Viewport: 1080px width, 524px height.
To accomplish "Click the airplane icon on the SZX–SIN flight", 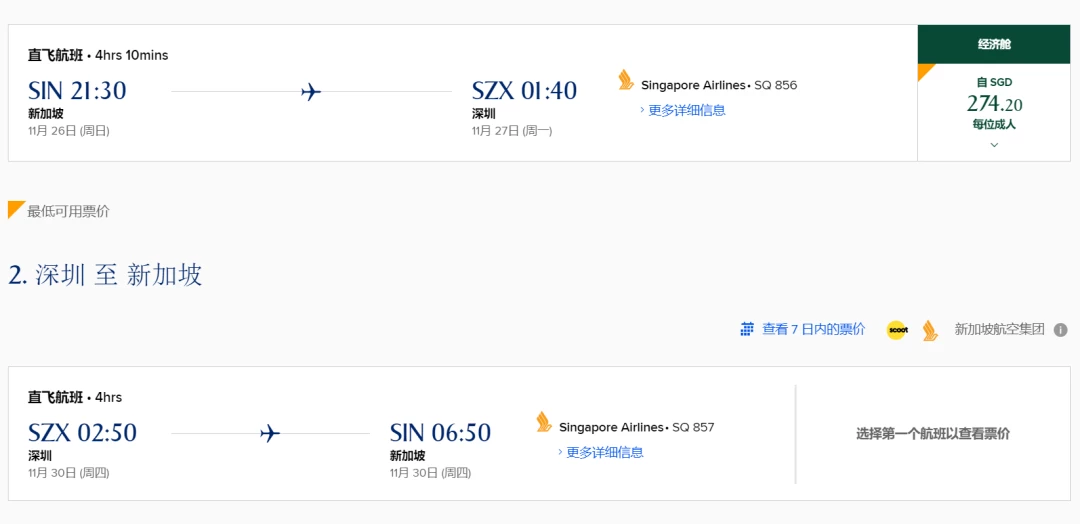I will coord(270,433).
